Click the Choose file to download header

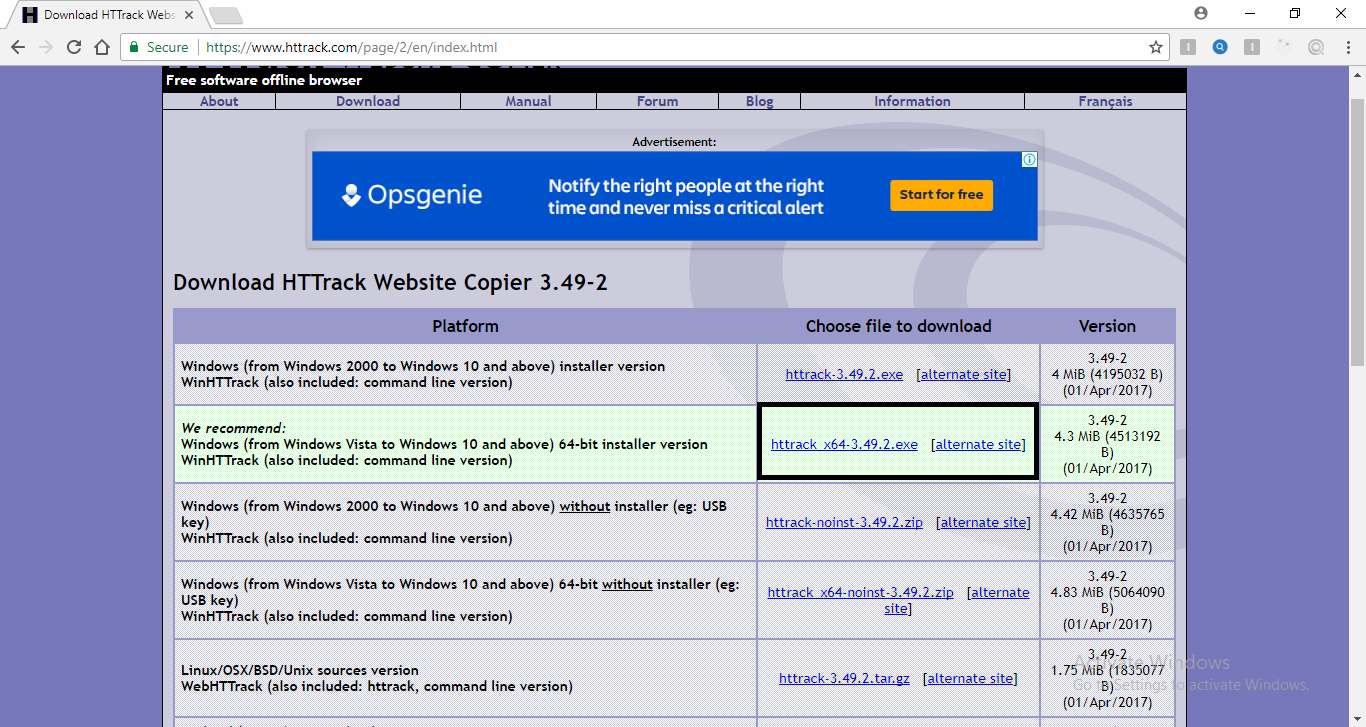tap(899, 326)
